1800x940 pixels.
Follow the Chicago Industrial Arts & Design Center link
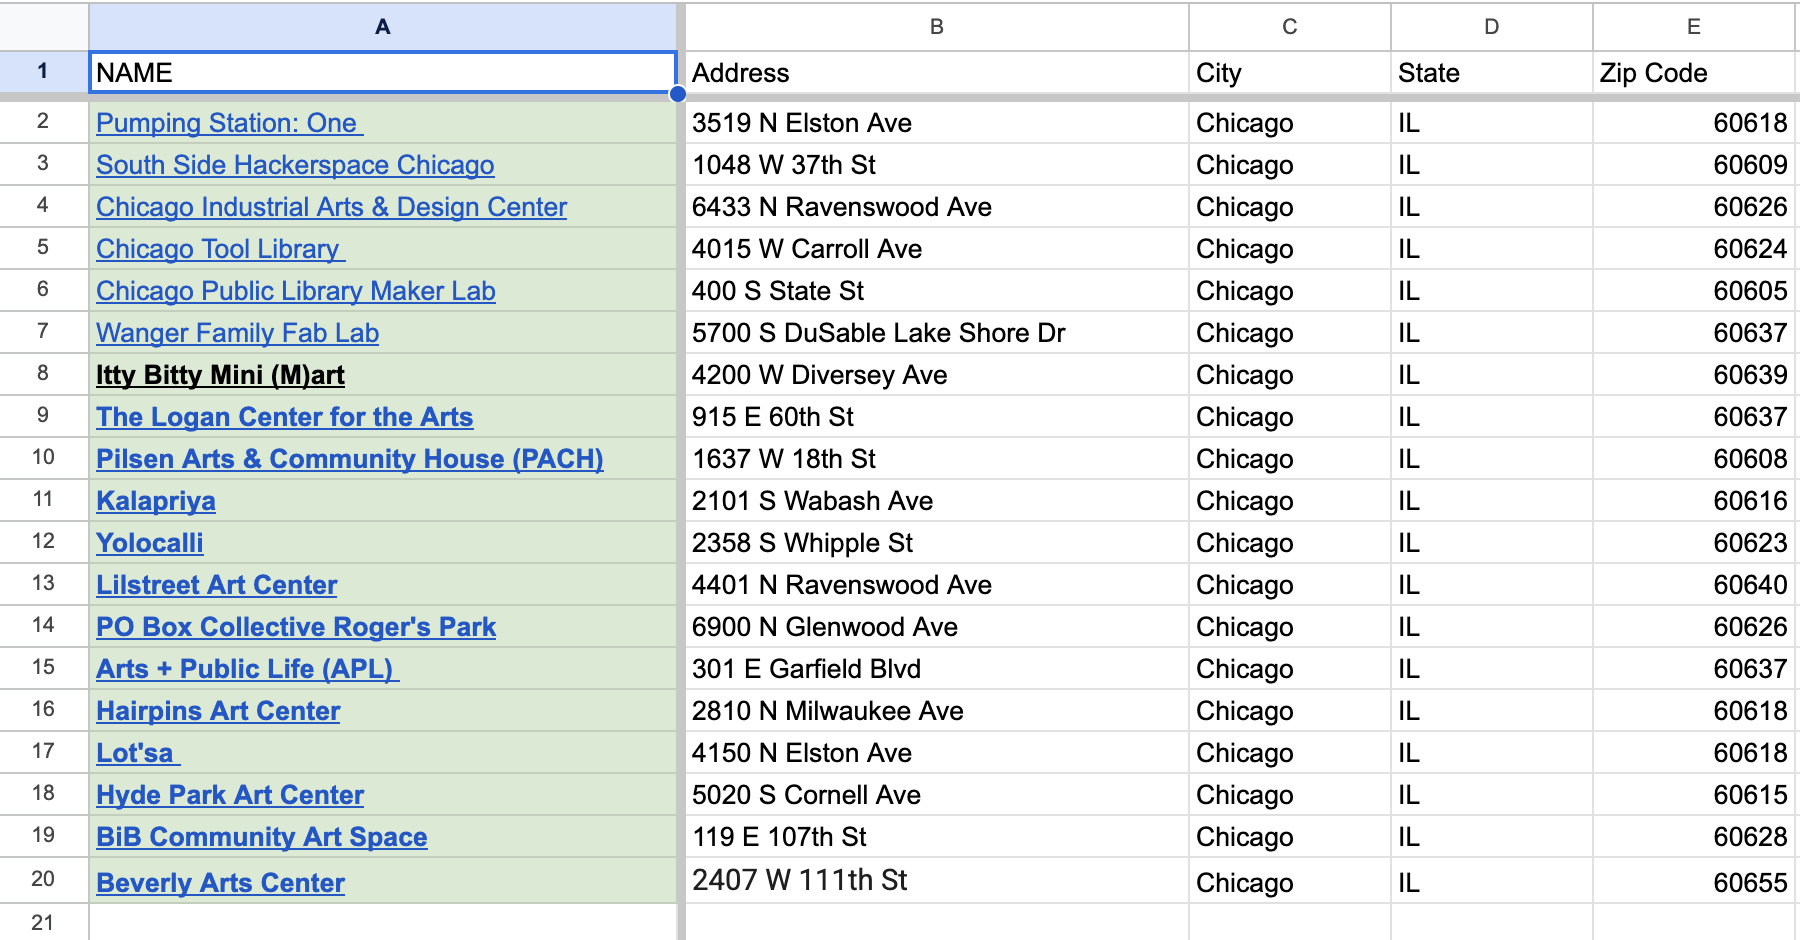331,207
